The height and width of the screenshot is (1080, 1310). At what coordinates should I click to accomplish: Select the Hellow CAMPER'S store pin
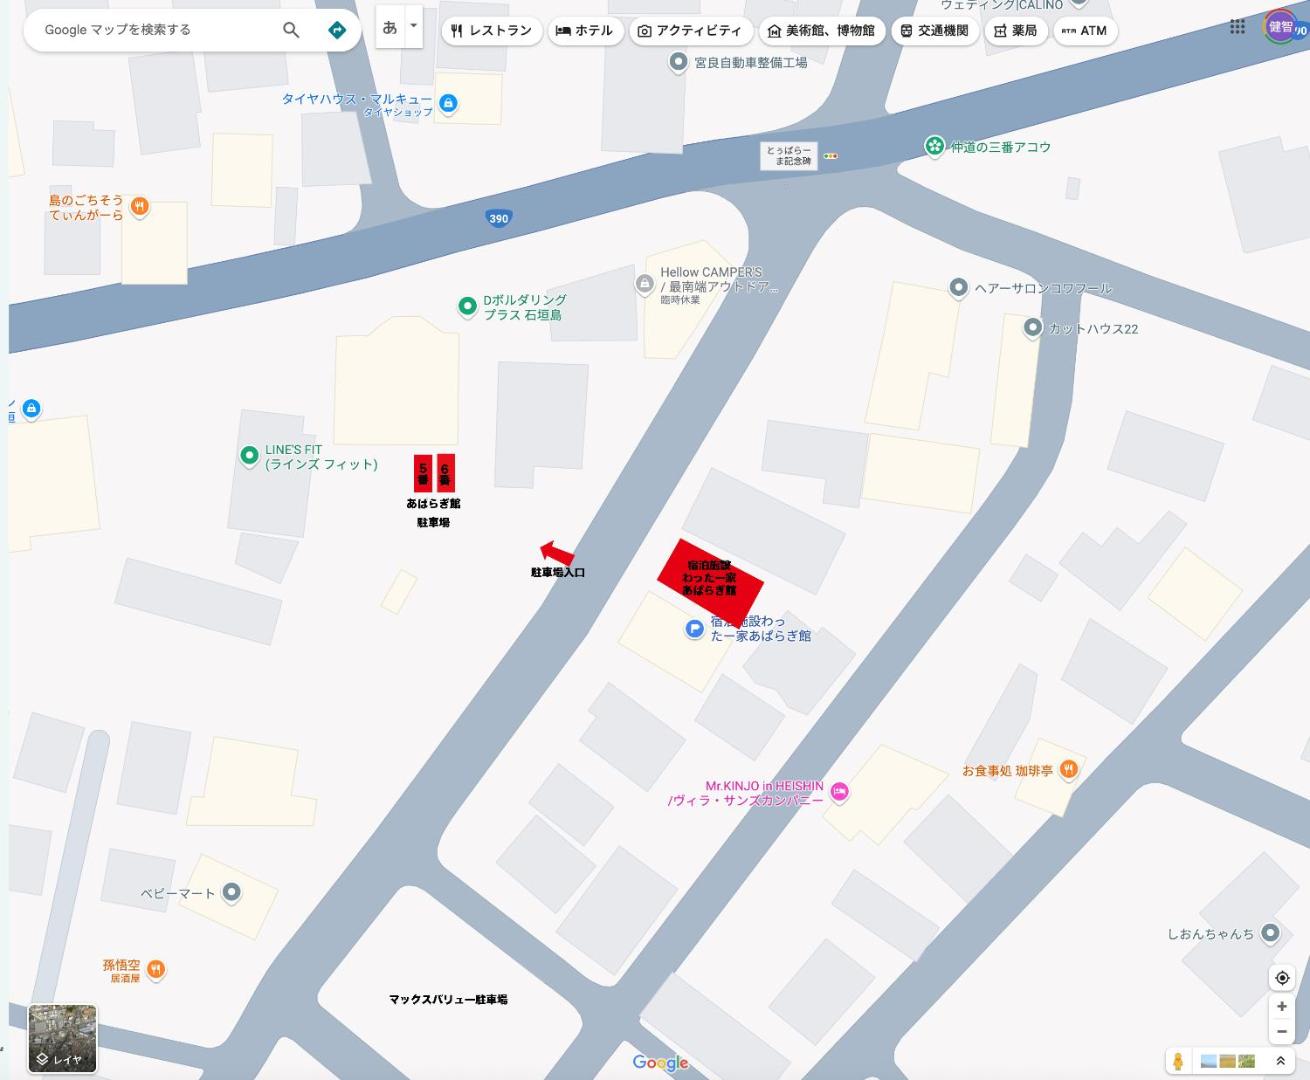pyautogui.click(x=645, y=284)
